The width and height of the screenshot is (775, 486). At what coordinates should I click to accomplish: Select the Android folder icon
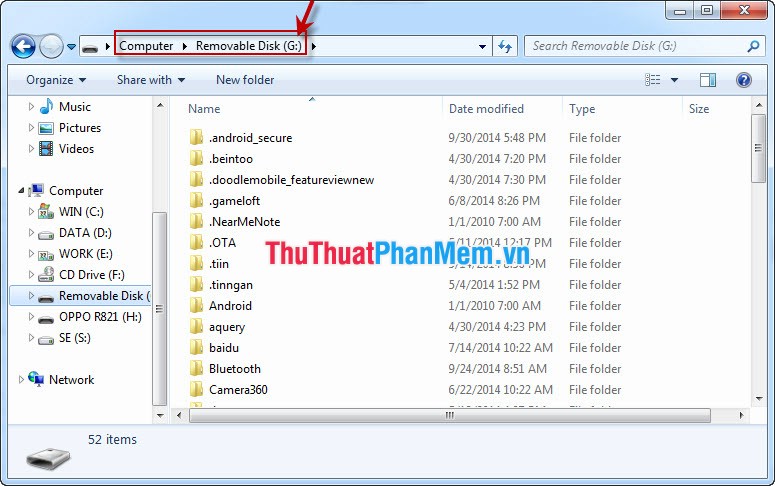(196, 306)
